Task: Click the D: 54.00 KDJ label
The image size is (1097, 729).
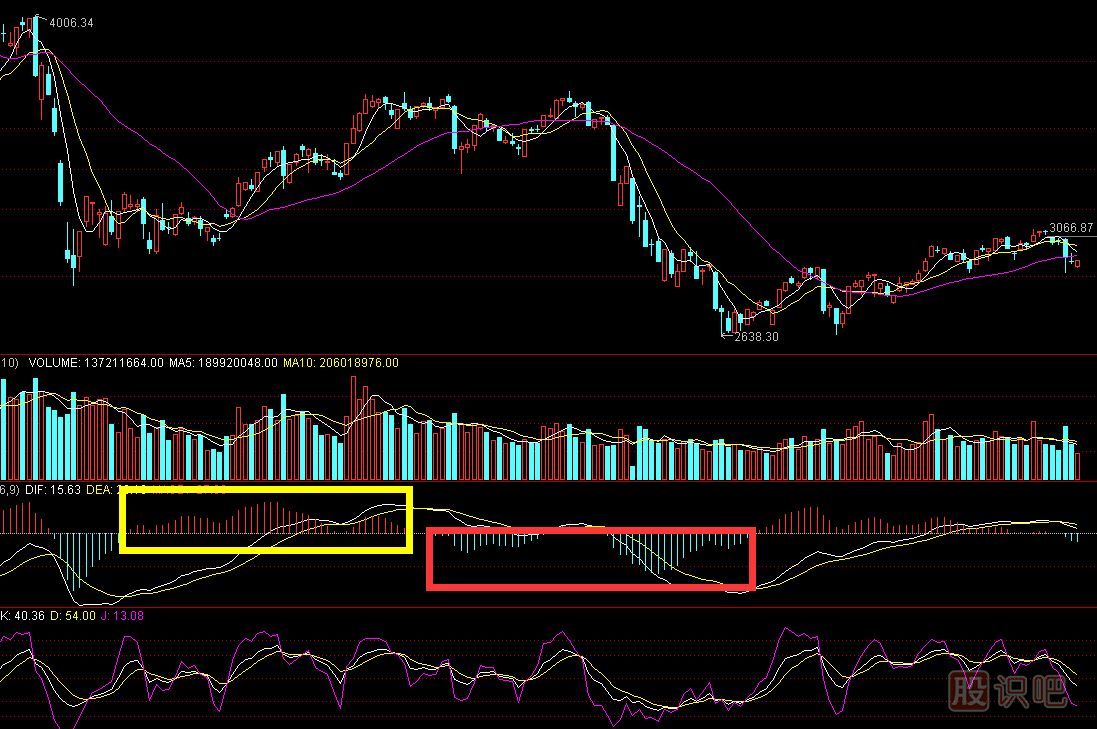Action: pyautogui.click(x=73, y=615)
